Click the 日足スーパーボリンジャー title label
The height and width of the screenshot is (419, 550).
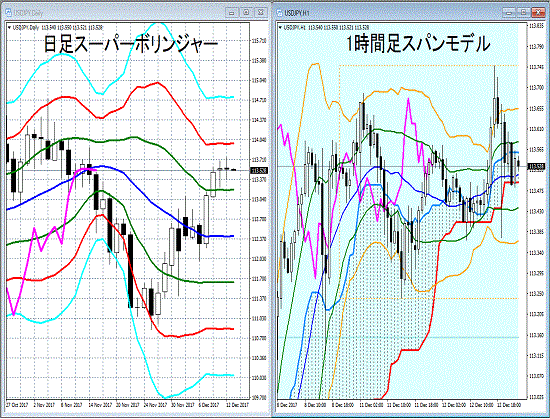click(131, 44)
